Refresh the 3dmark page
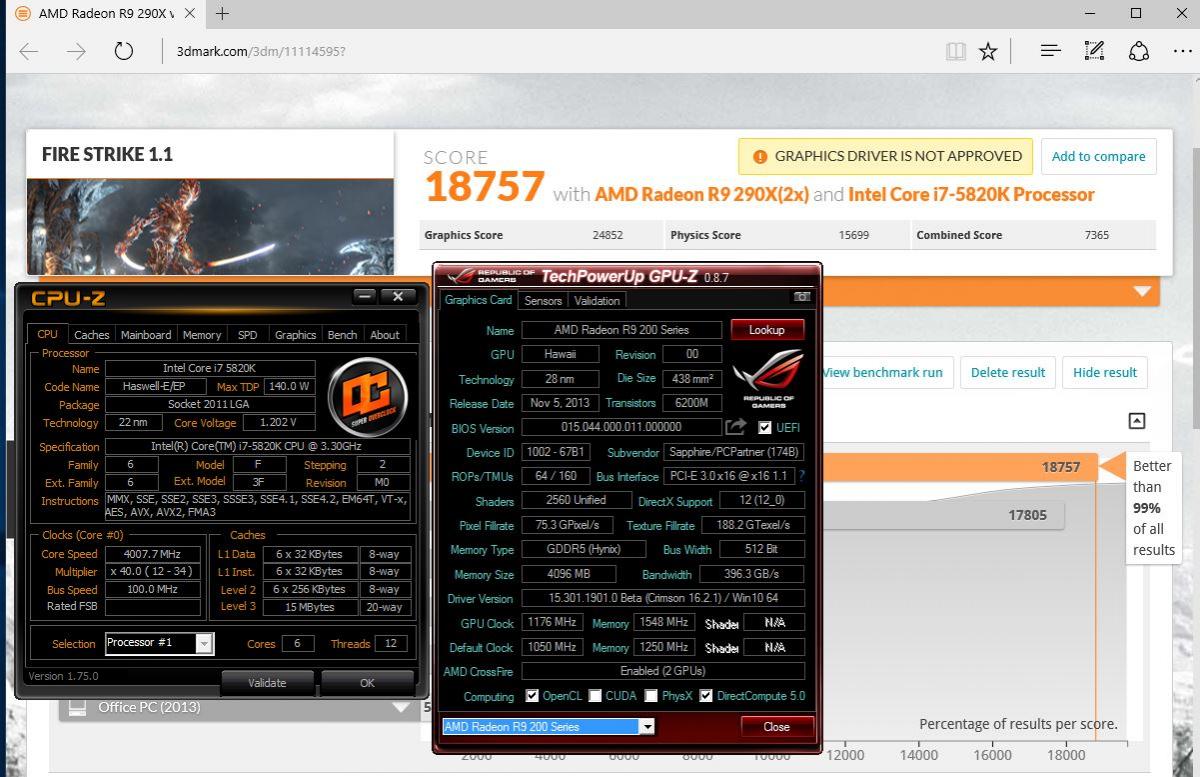The image size is (1200, 777). pos(124,51)
